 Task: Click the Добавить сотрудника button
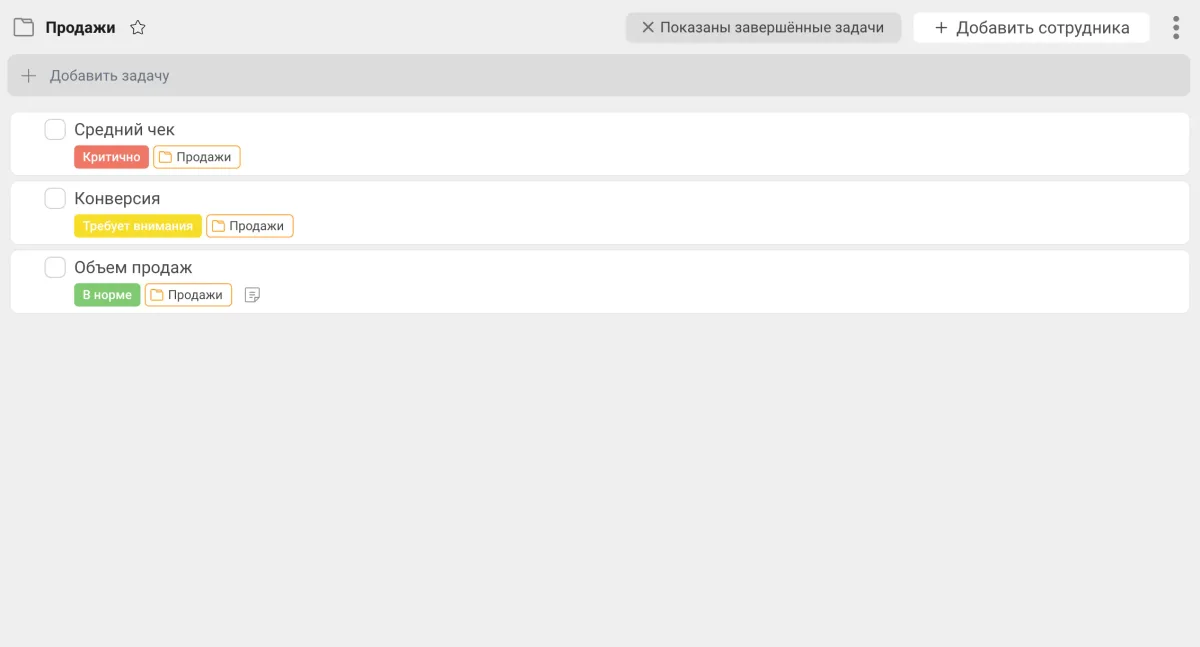(1031, 28)
